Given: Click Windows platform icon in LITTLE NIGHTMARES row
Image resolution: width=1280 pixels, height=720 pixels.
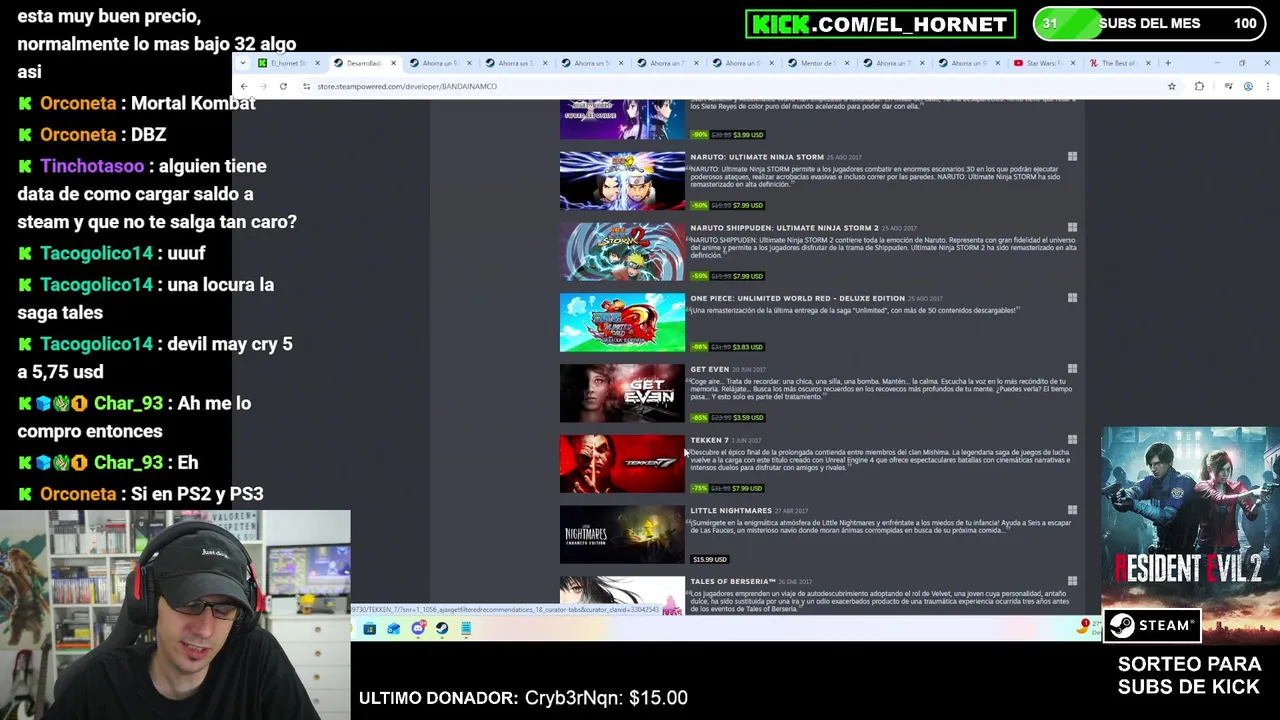Looking at the screenshot, I should (x=1072, y=511).
